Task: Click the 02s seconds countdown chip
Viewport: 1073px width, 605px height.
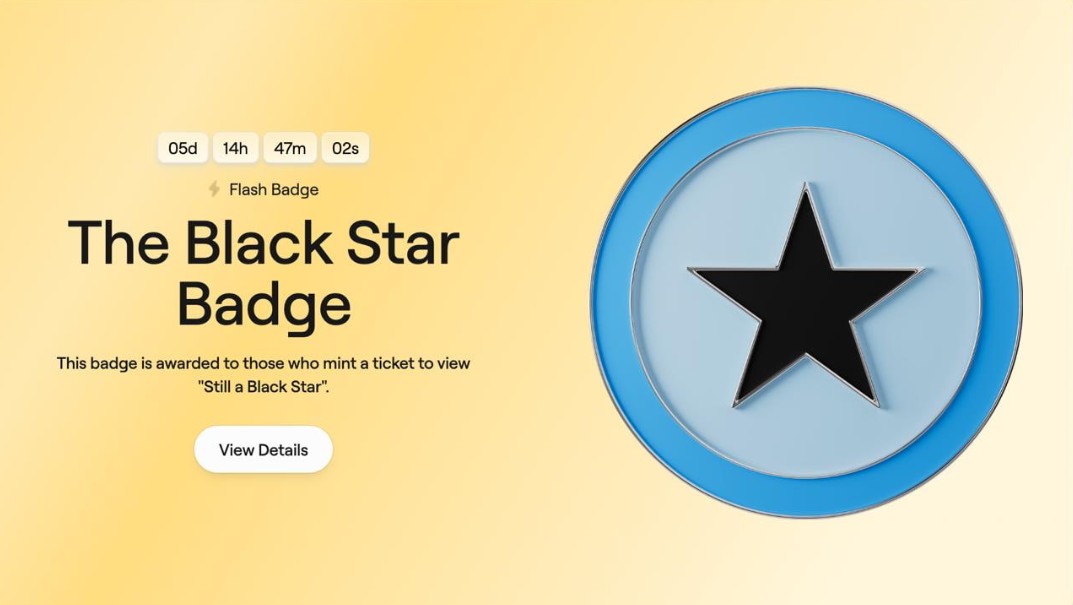Action: (346, 148)
